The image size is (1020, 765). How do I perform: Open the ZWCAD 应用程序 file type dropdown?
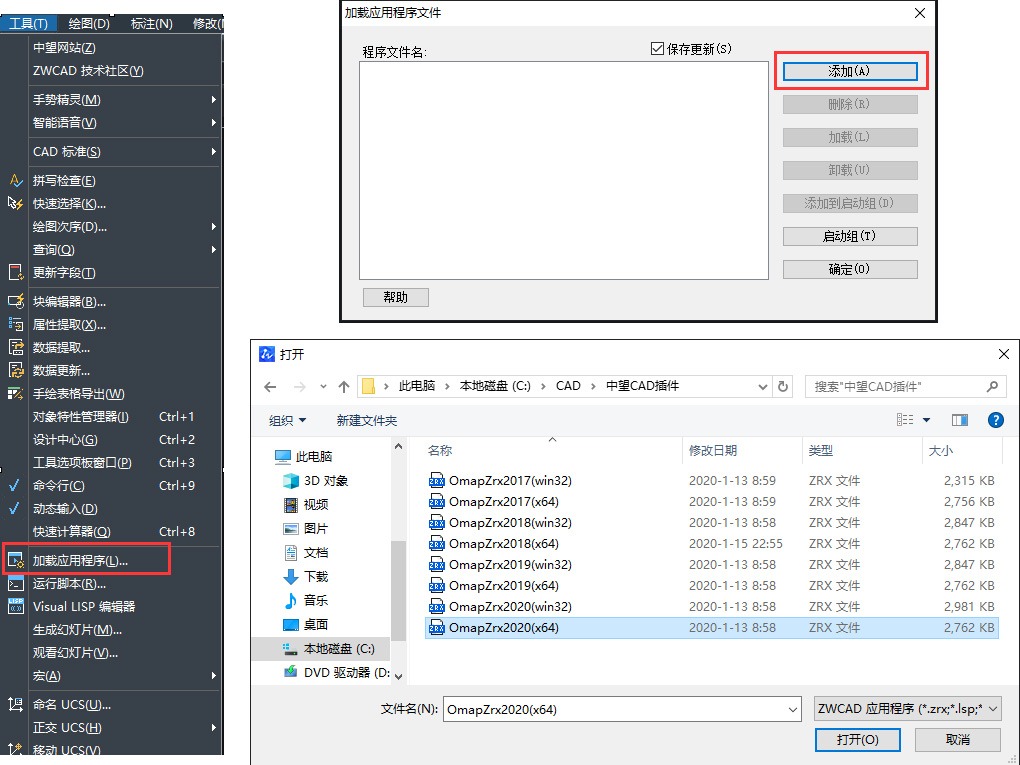point(908,709)
